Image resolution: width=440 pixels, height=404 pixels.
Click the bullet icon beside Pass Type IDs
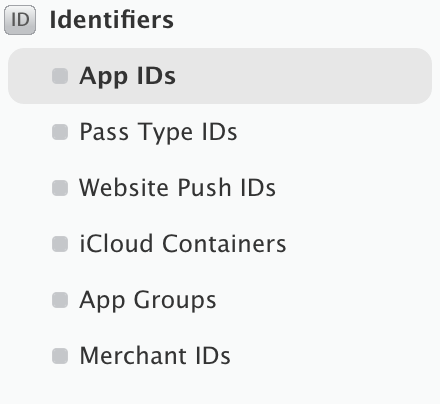60,132
